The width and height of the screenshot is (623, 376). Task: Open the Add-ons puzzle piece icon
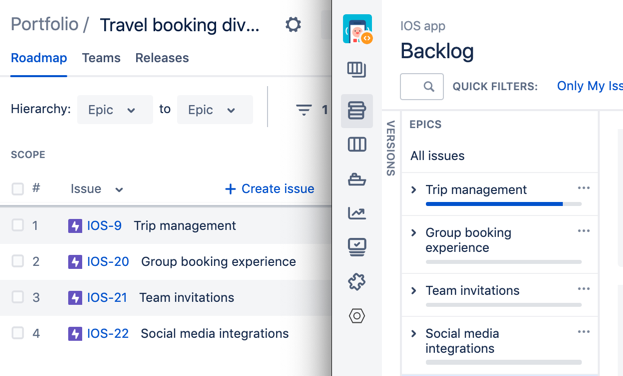click(357, 282)
